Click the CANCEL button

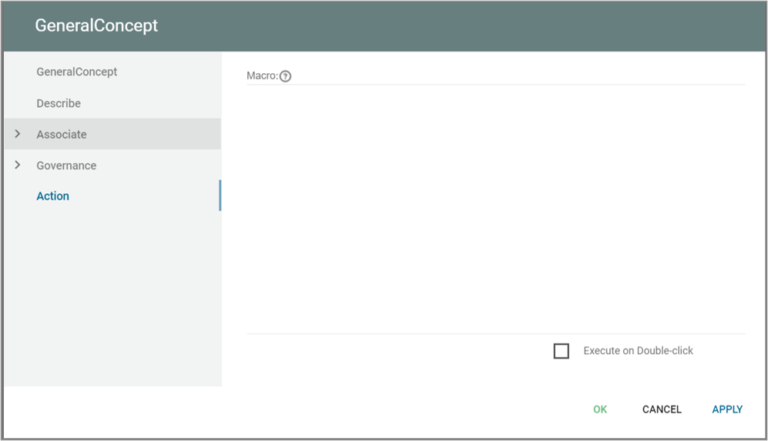661,409
